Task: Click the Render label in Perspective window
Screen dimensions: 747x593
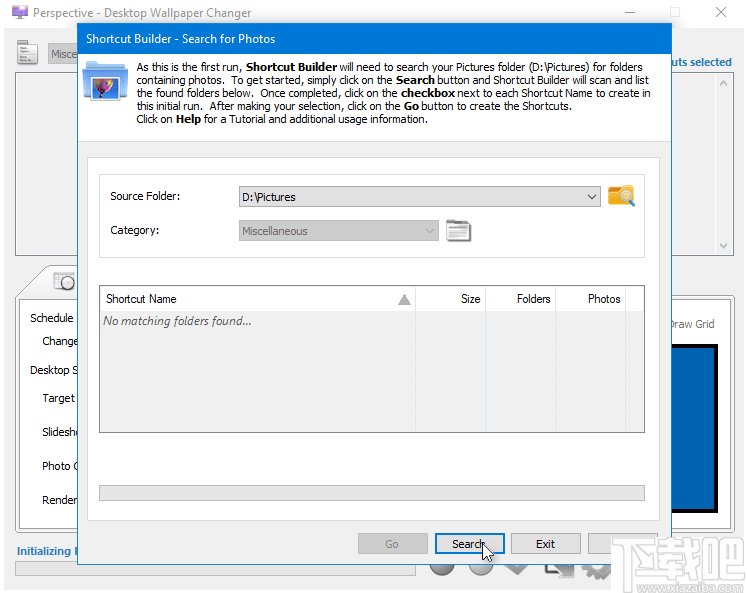Action: point(60,500)
